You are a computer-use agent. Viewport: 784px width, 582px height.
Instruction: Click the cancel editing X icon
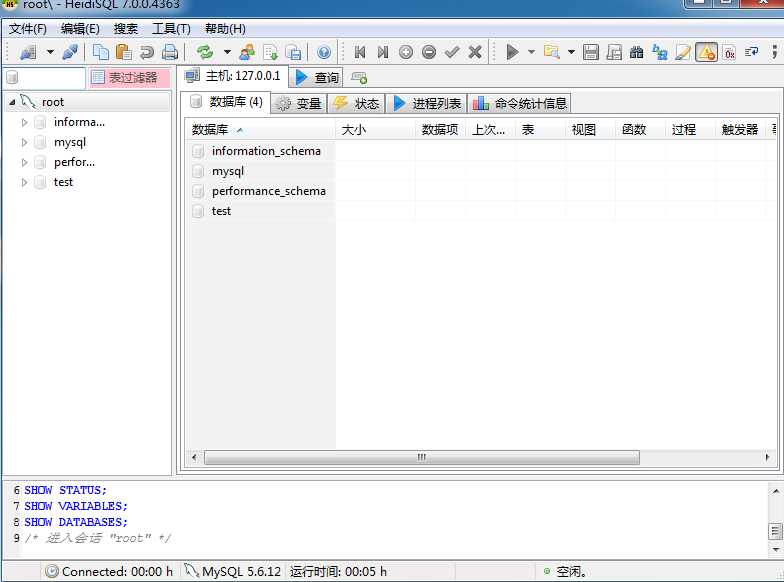point(475,52)
